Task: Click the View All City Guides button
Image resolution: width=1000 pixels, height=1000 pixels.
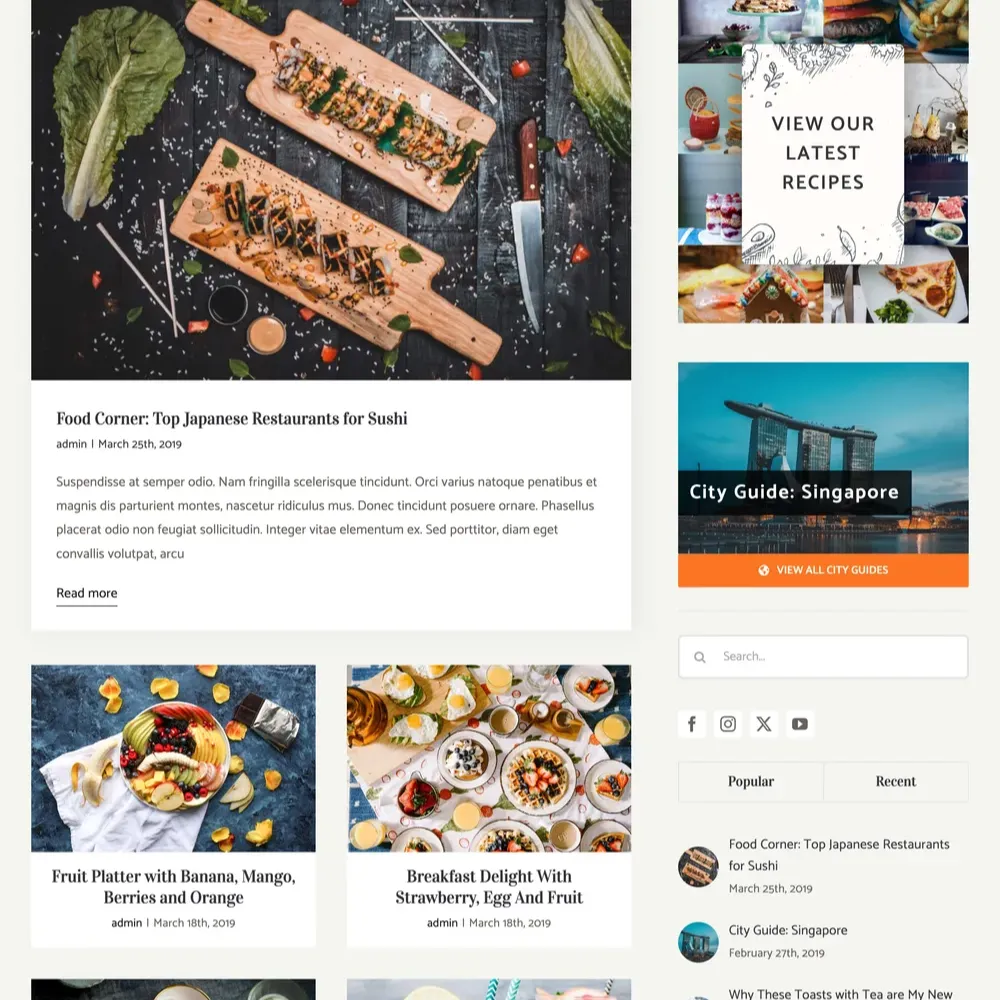Action: 823,570
